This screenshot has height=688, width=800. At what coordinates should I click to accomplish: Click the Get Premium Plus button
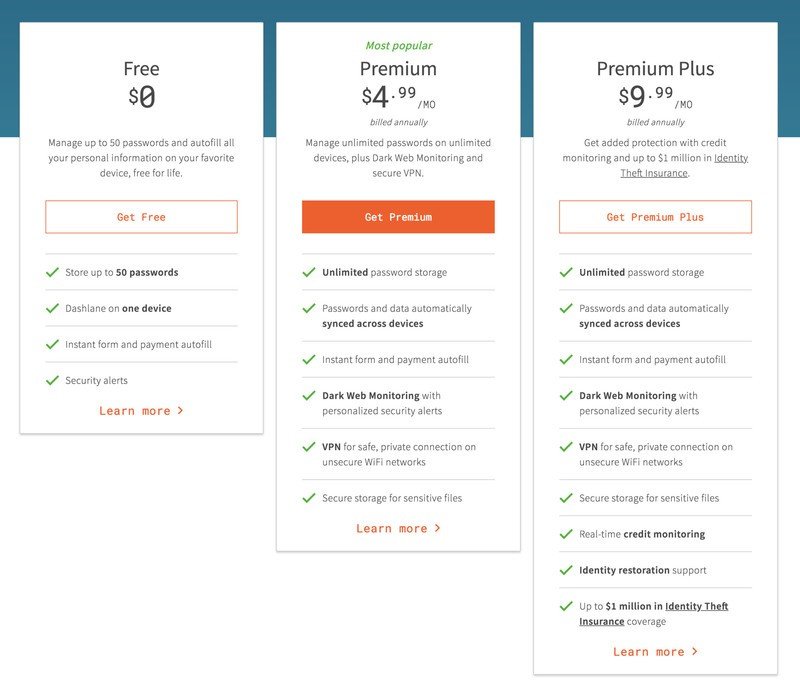pos(655,217)
